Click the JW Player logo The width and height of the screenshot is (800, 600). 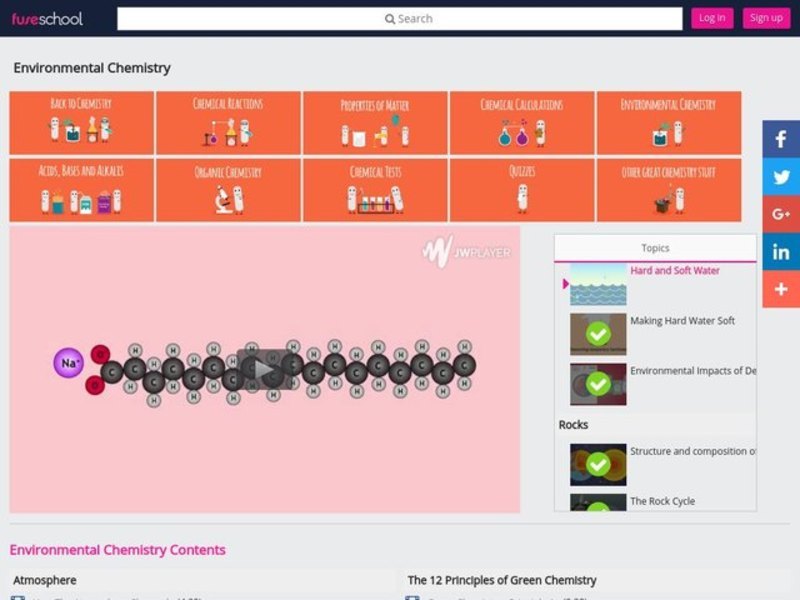(x=466, y=251)
